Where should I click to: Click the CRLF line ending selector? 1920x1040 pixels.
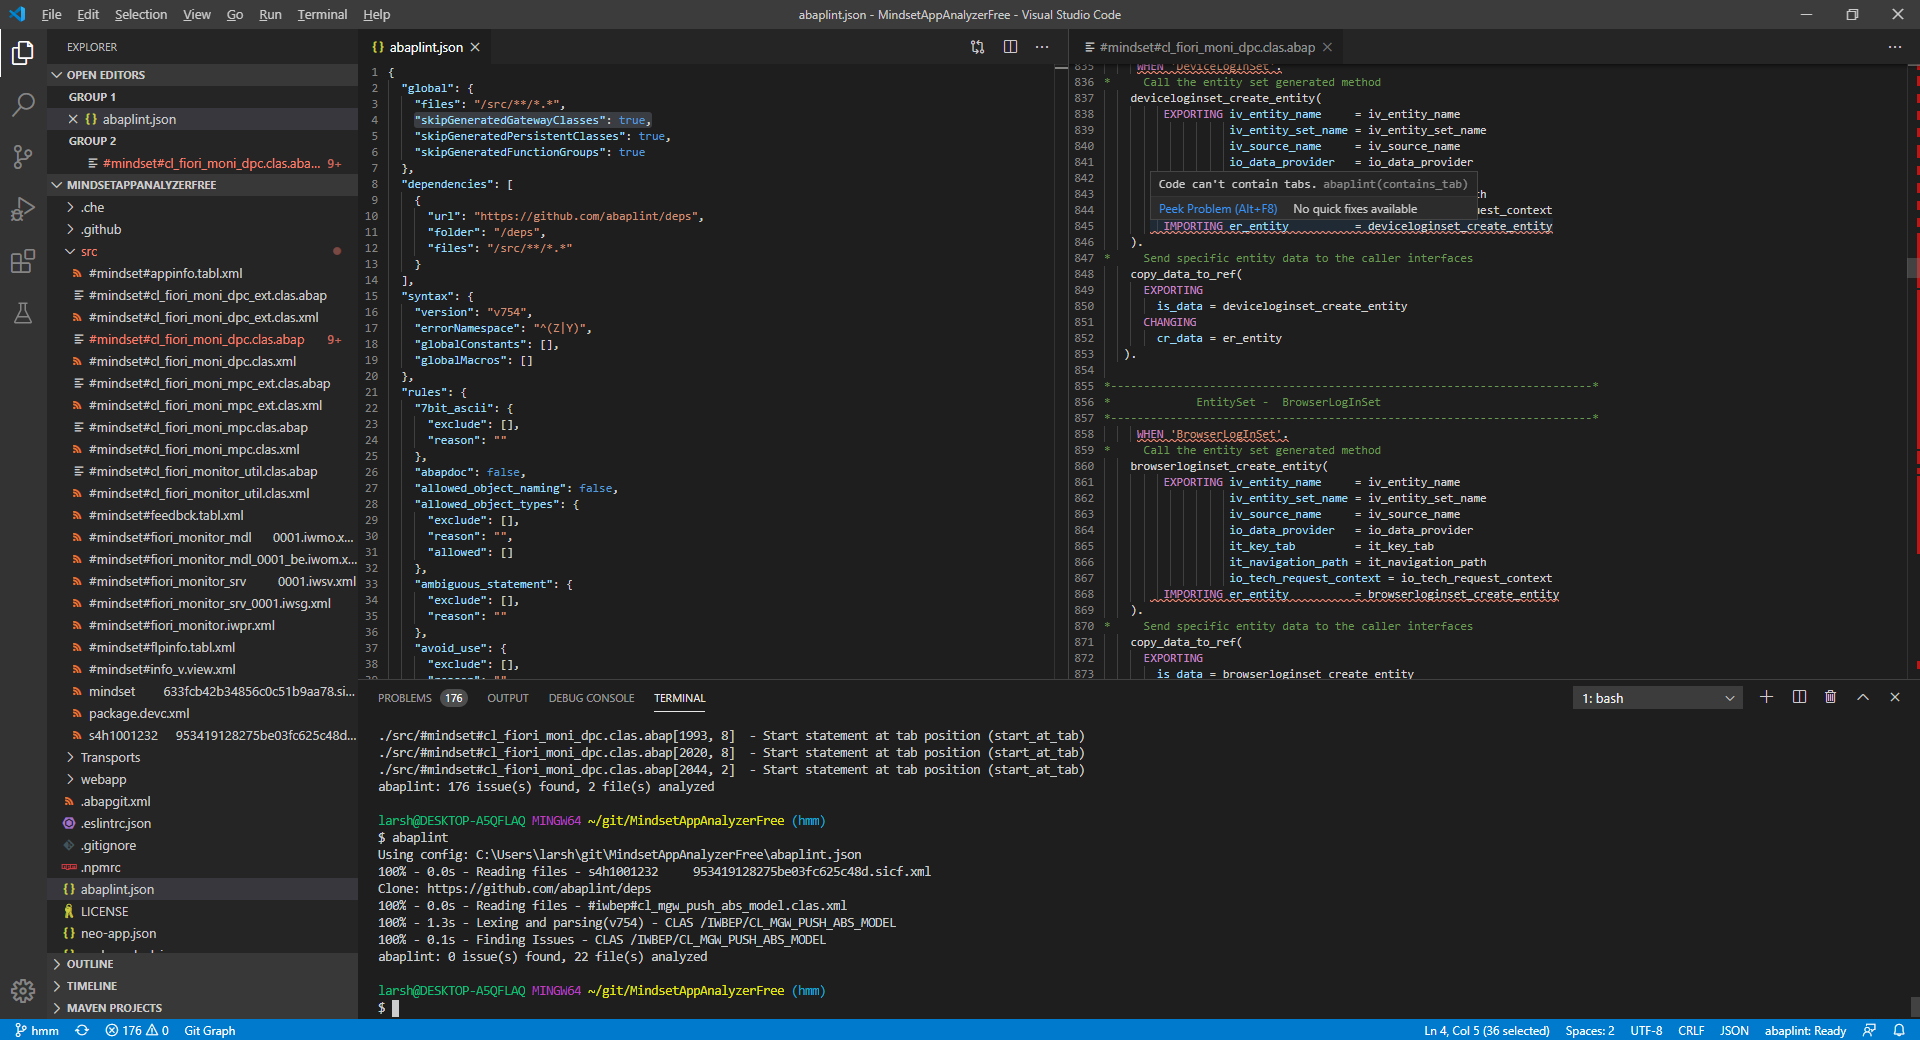[x=1691, y=1030]
